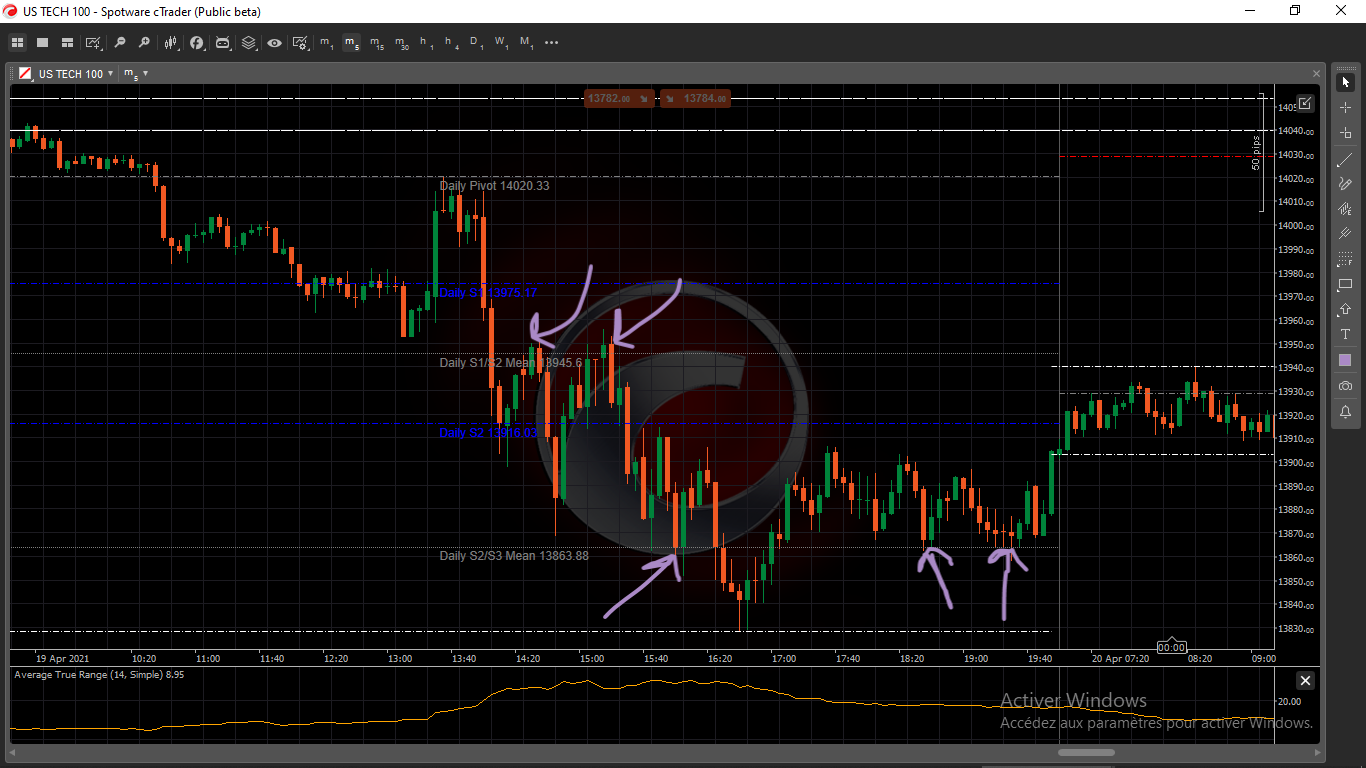Open the rectangle shapes tool dropdown
Screen dimensions: 1366x768
coord(1345,285)
